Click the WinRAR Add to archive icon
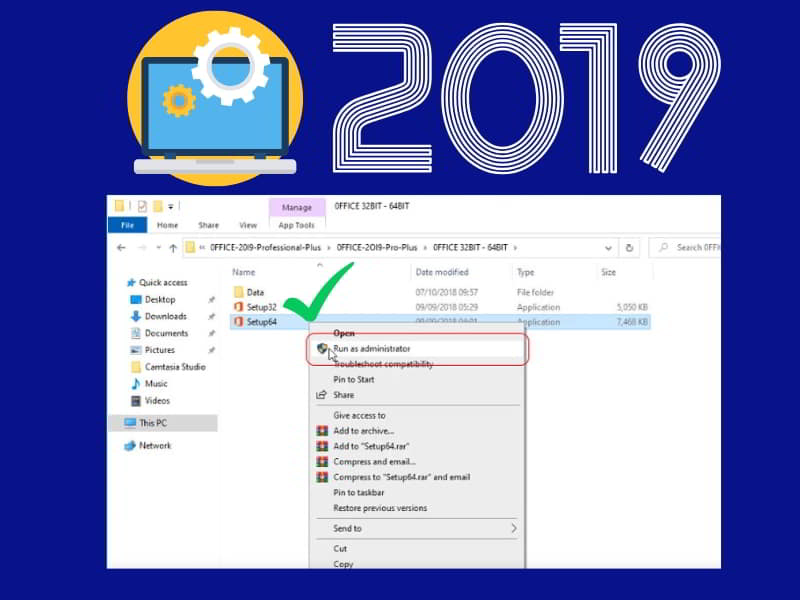The width and height of the screenshot is (800, 600). [x=325, y=429]
